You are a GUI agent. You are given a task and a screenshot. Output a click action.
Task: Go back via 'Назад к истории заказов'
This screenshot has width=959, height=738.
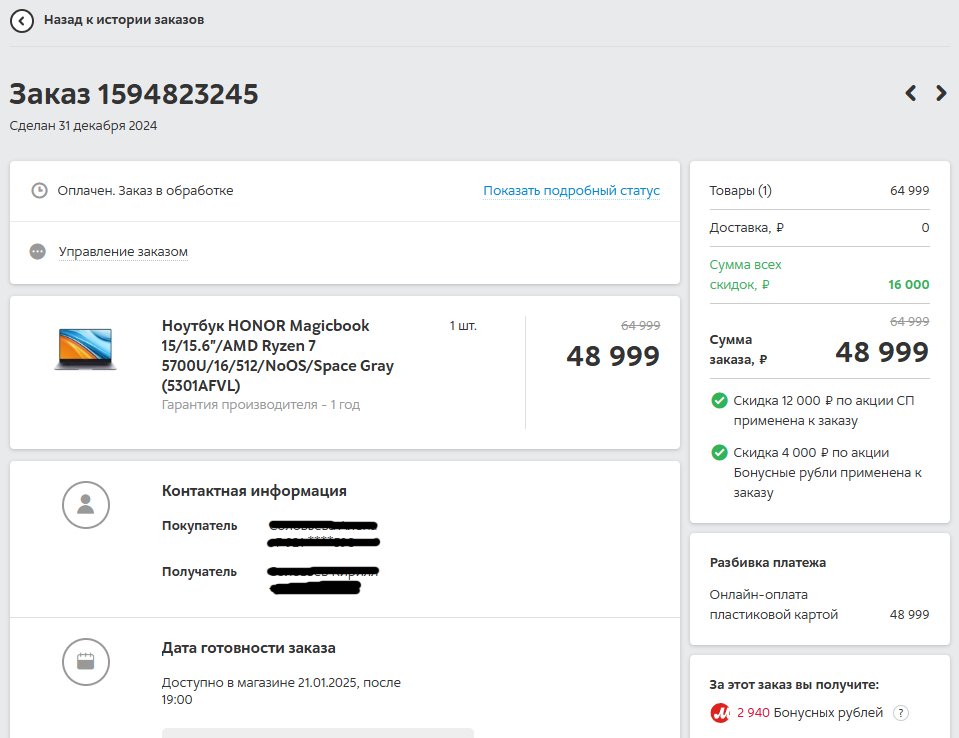point(124,20)
